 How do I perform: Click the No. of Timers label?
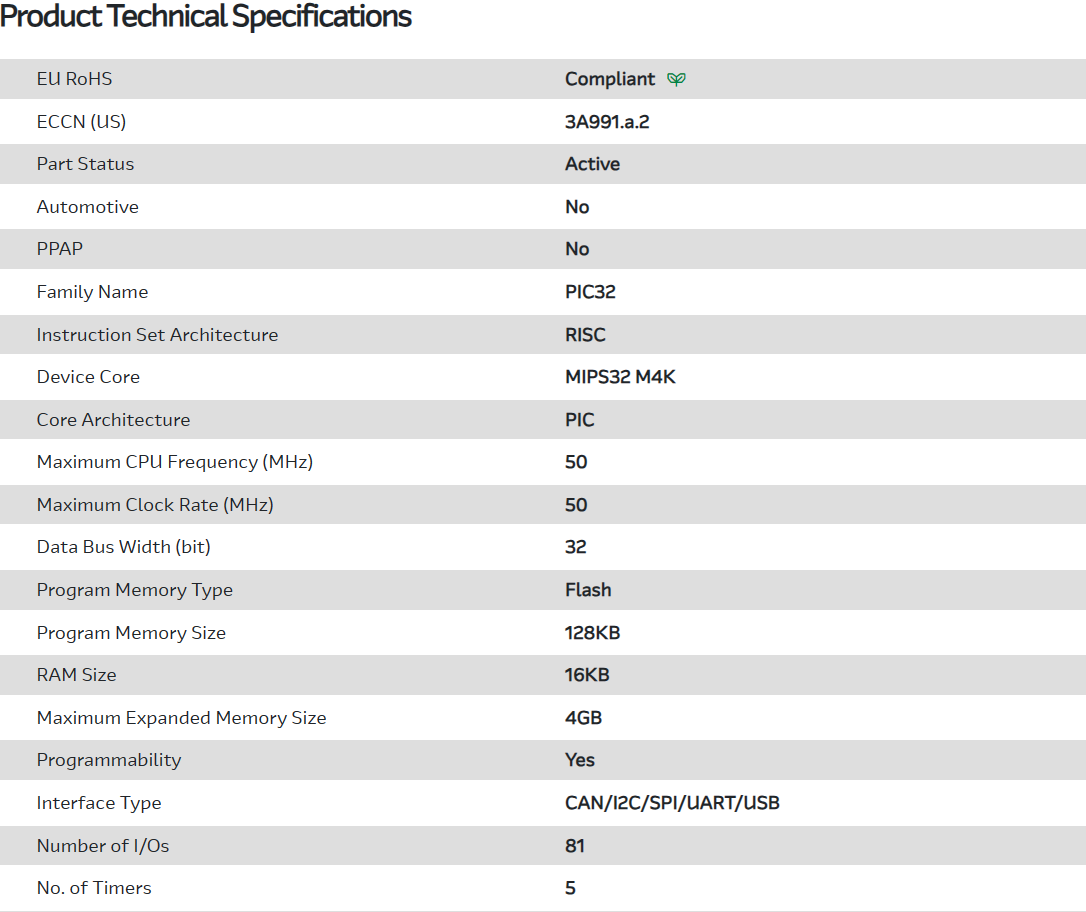94,888
